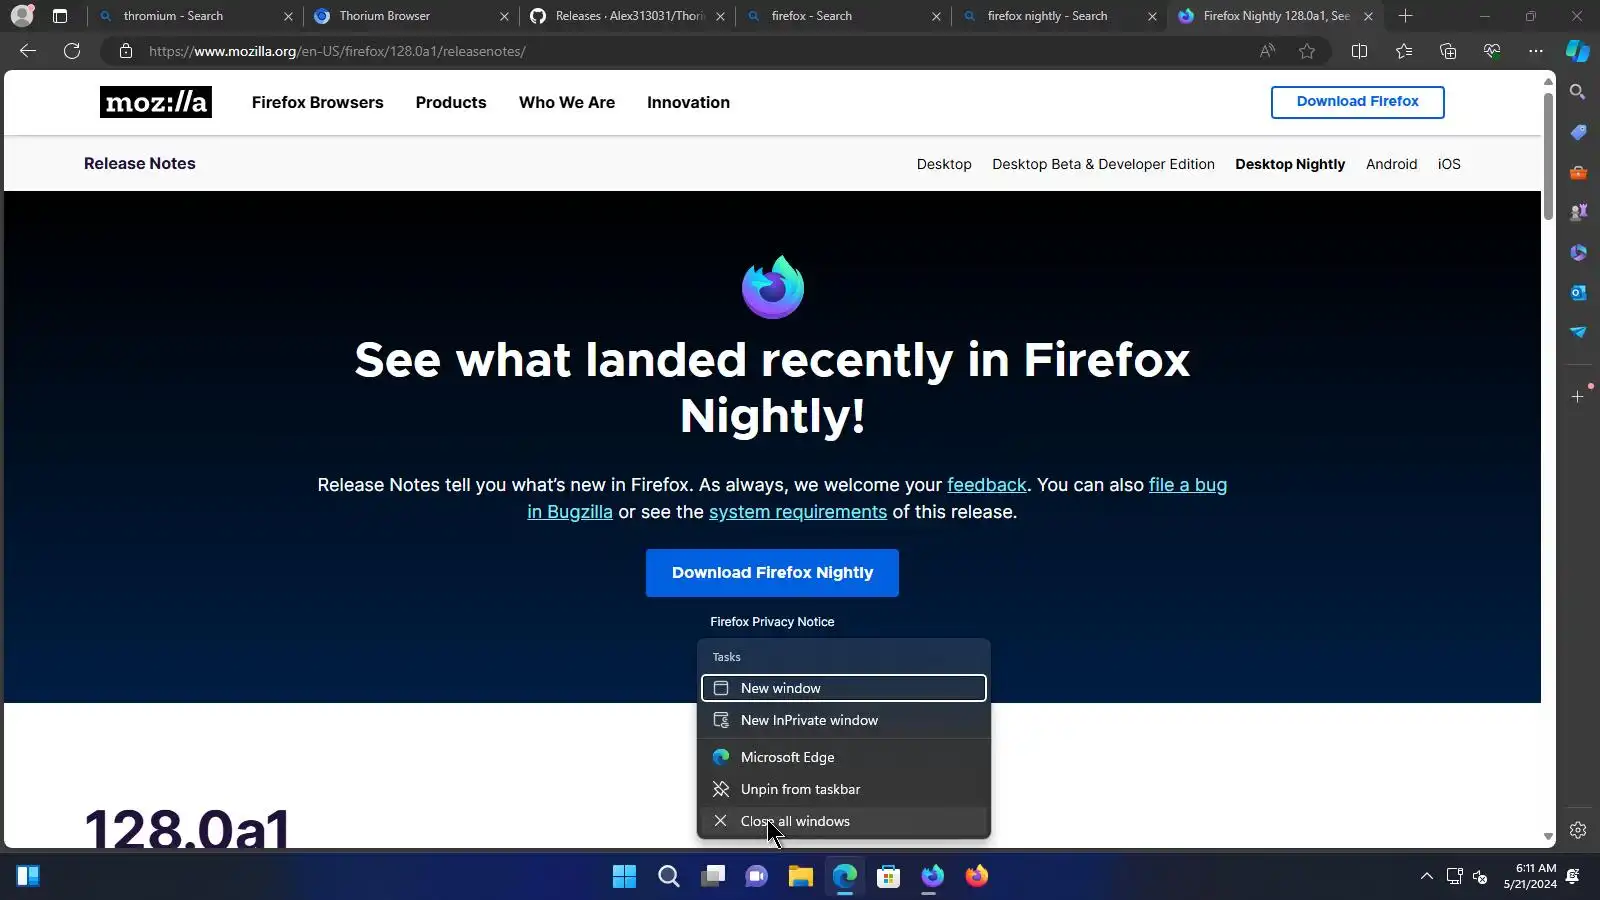Choose Close all windows
This screenshot has height=900, width=1600.
[x=844, y=821]
